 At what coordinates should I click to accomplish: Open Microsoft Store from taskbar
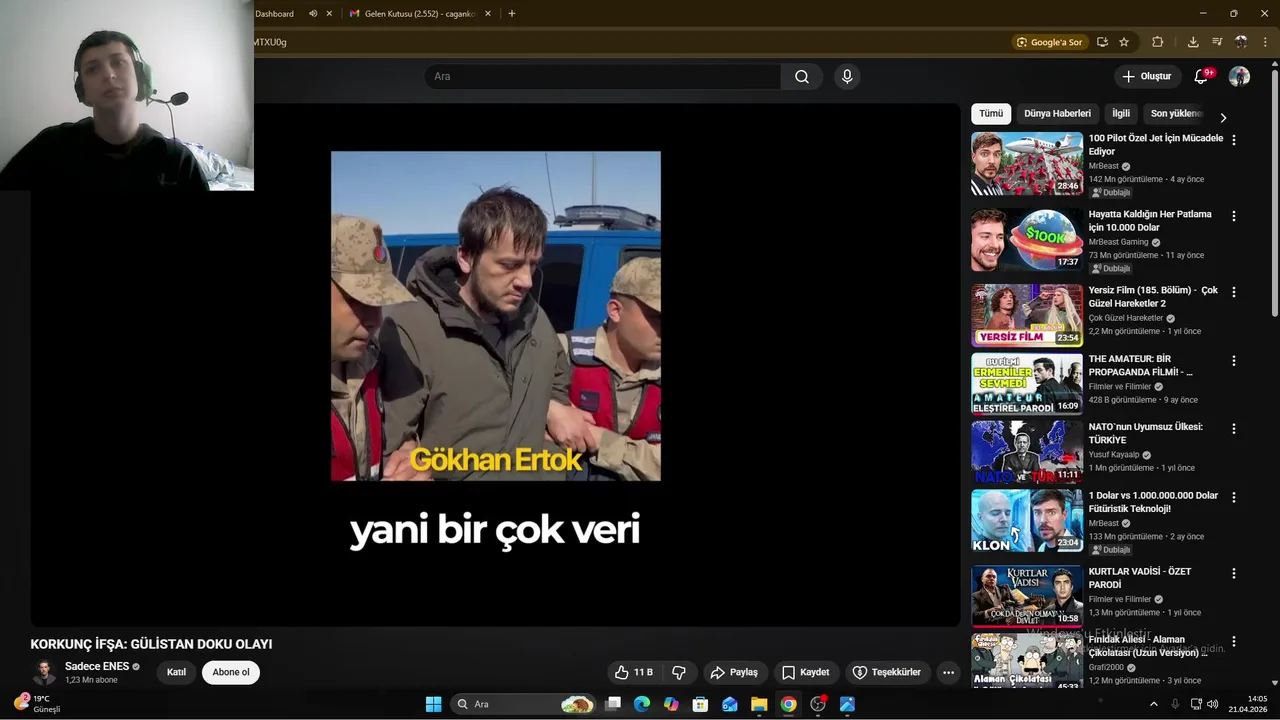point(700,704)
